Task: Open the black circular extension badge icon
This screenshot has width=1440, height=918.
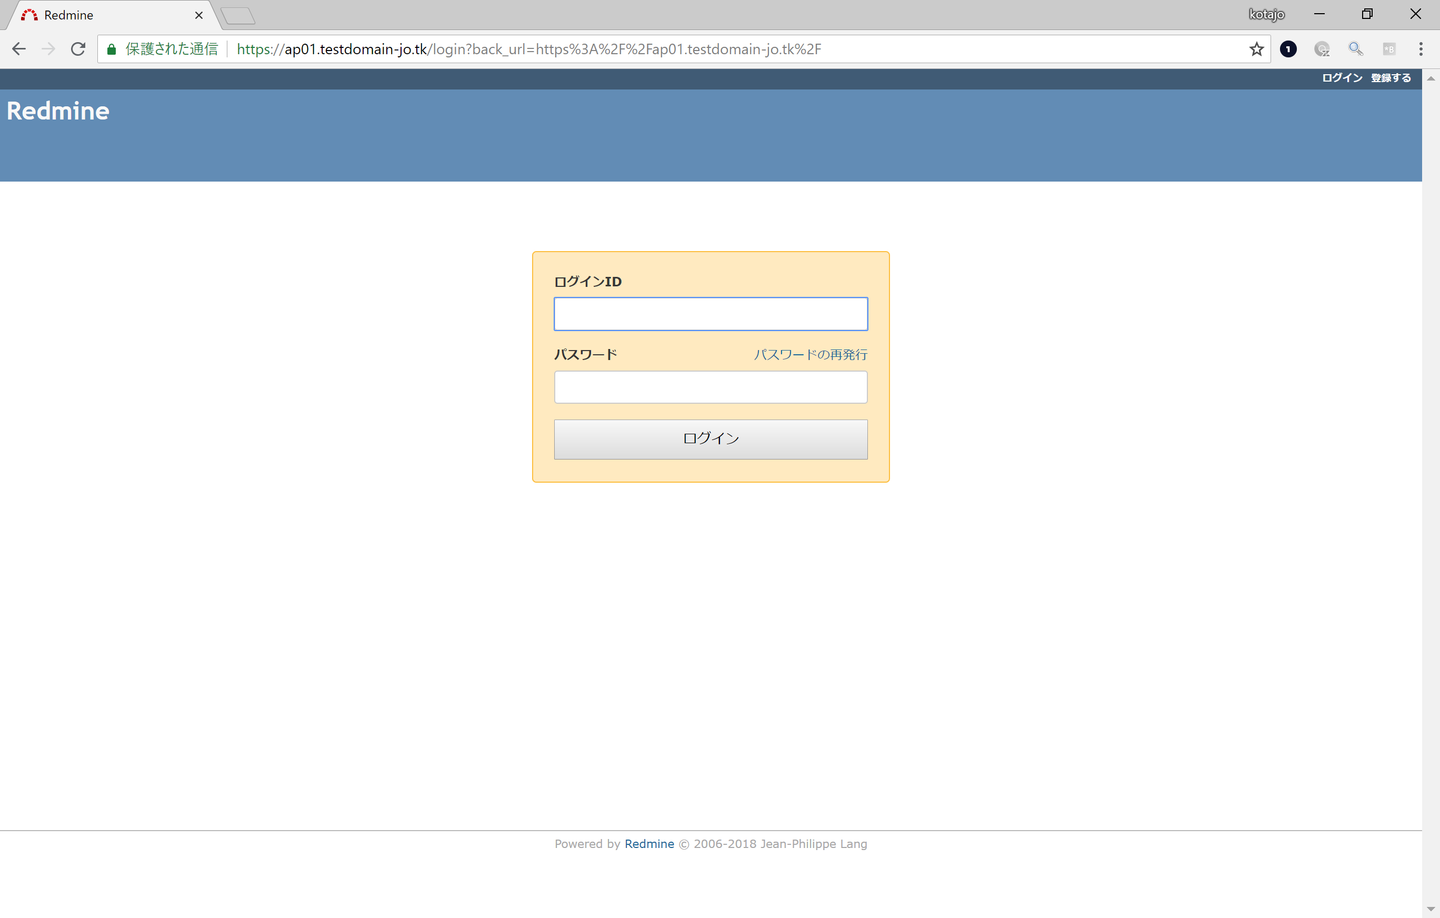Action: tap(1288, 49)
